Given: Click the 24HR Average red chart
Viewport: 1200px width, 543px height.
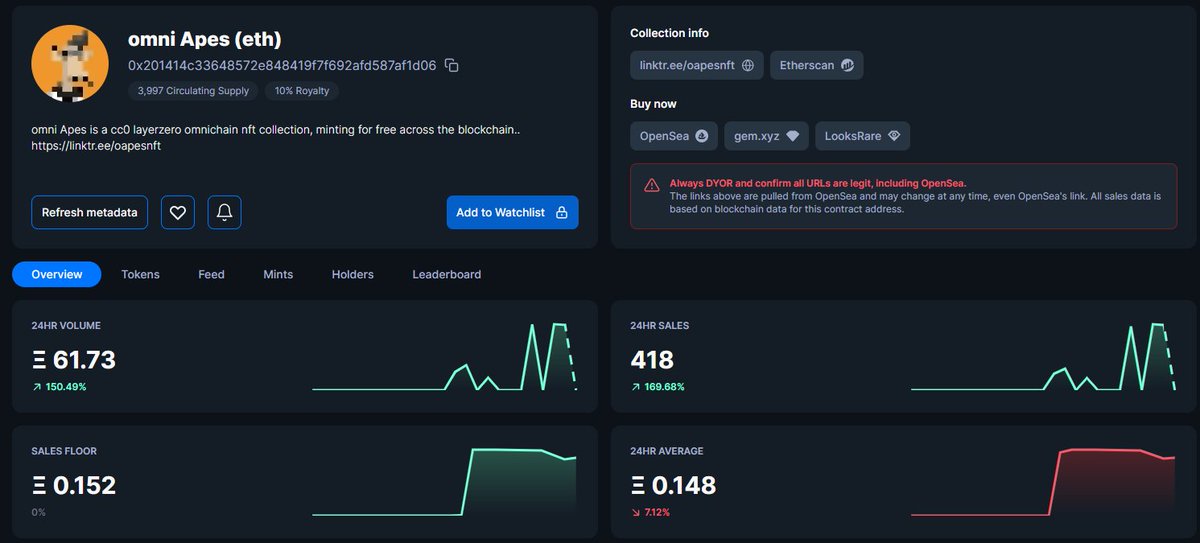Looking at the screenshot, I should 1043,482.
